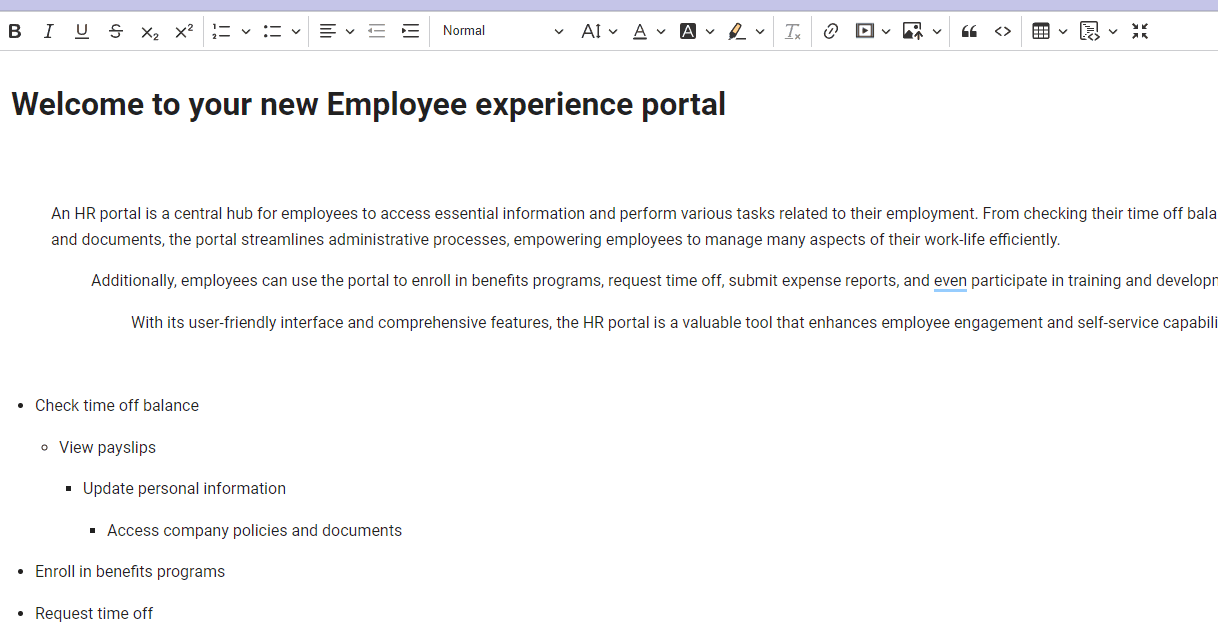This screenshot has width=1218, height=644.
Task: Click sub-bullet 'View payslips'
Action: [x=107, y=447]
